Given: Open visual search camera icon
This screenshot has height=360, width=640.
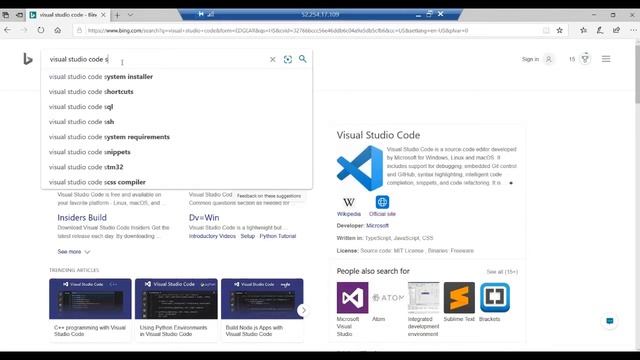Looking at the screenshot, I should click(x=288, y=59).
